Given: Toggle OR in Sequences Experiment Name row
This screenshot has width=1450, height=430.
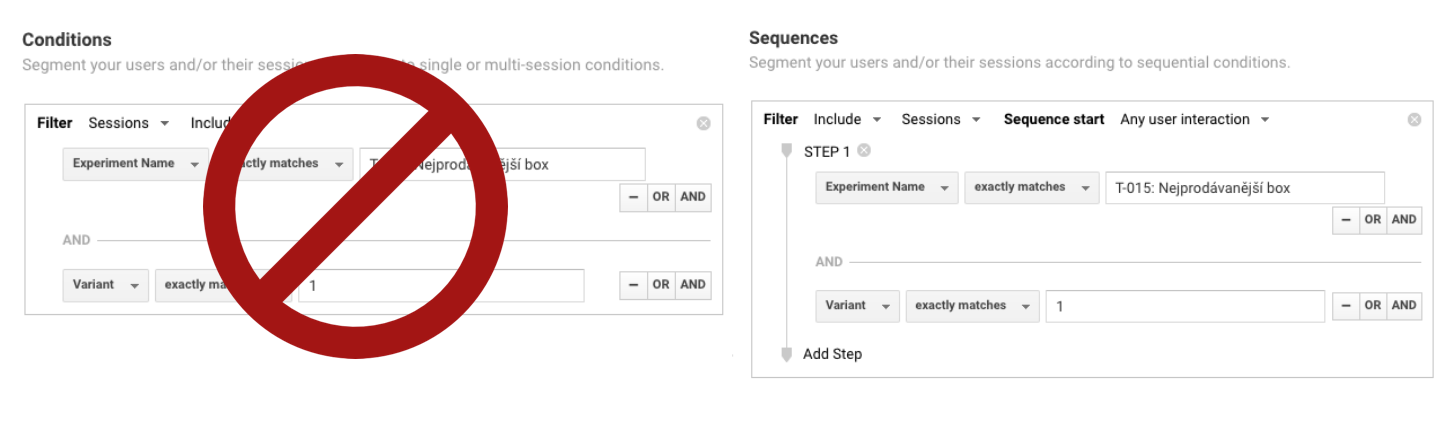Looking at the screenshot, I should [1373, 220].
